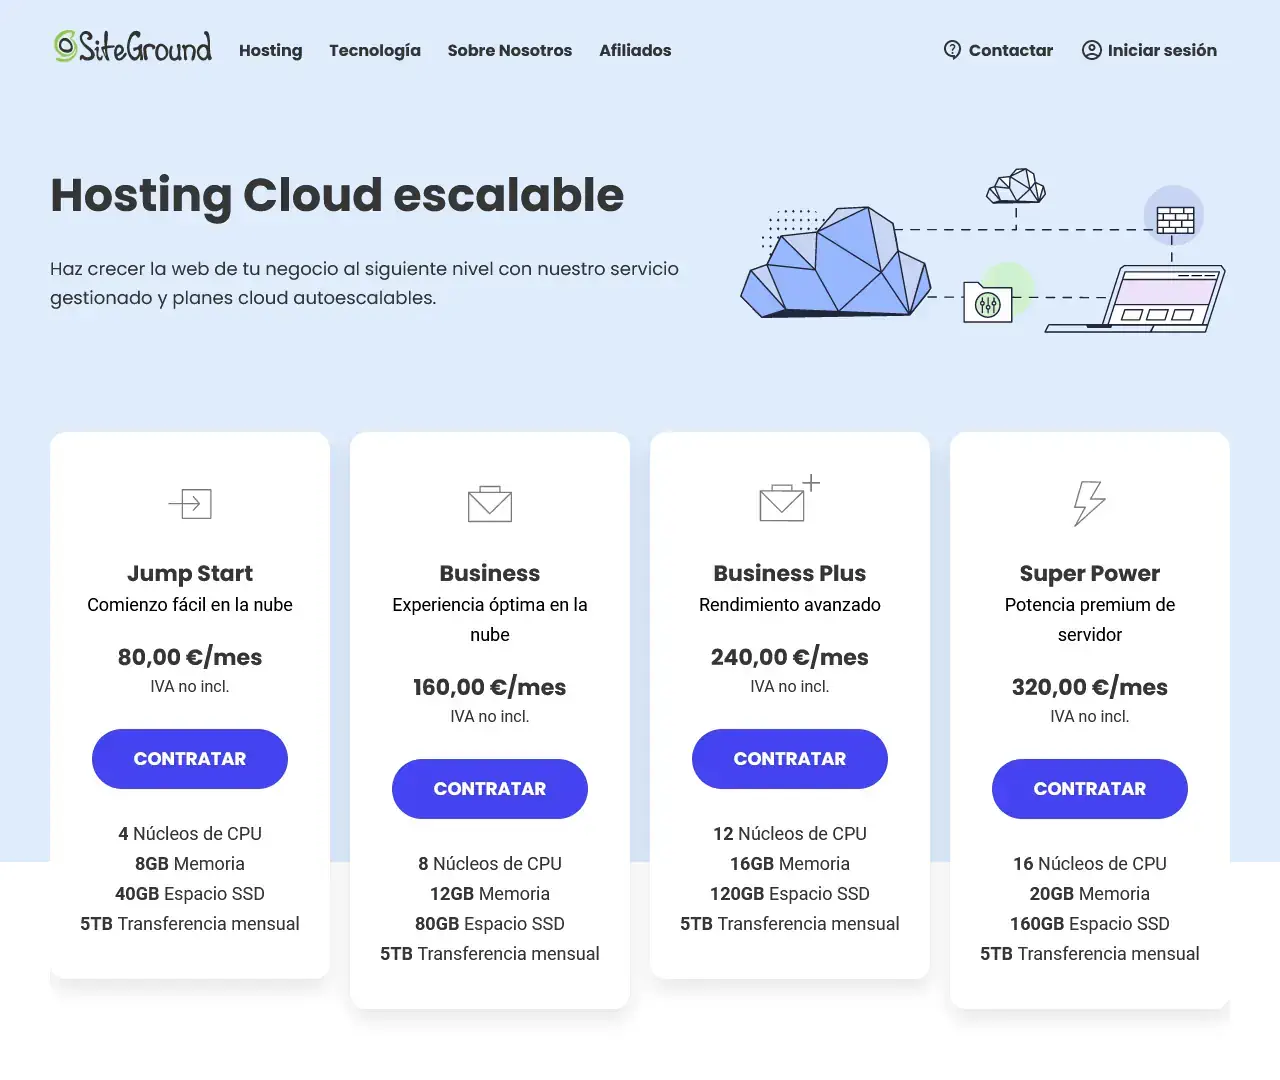Click '20GB Memoria' text
The image size is (1280, 1080).
click(1090, 894)
